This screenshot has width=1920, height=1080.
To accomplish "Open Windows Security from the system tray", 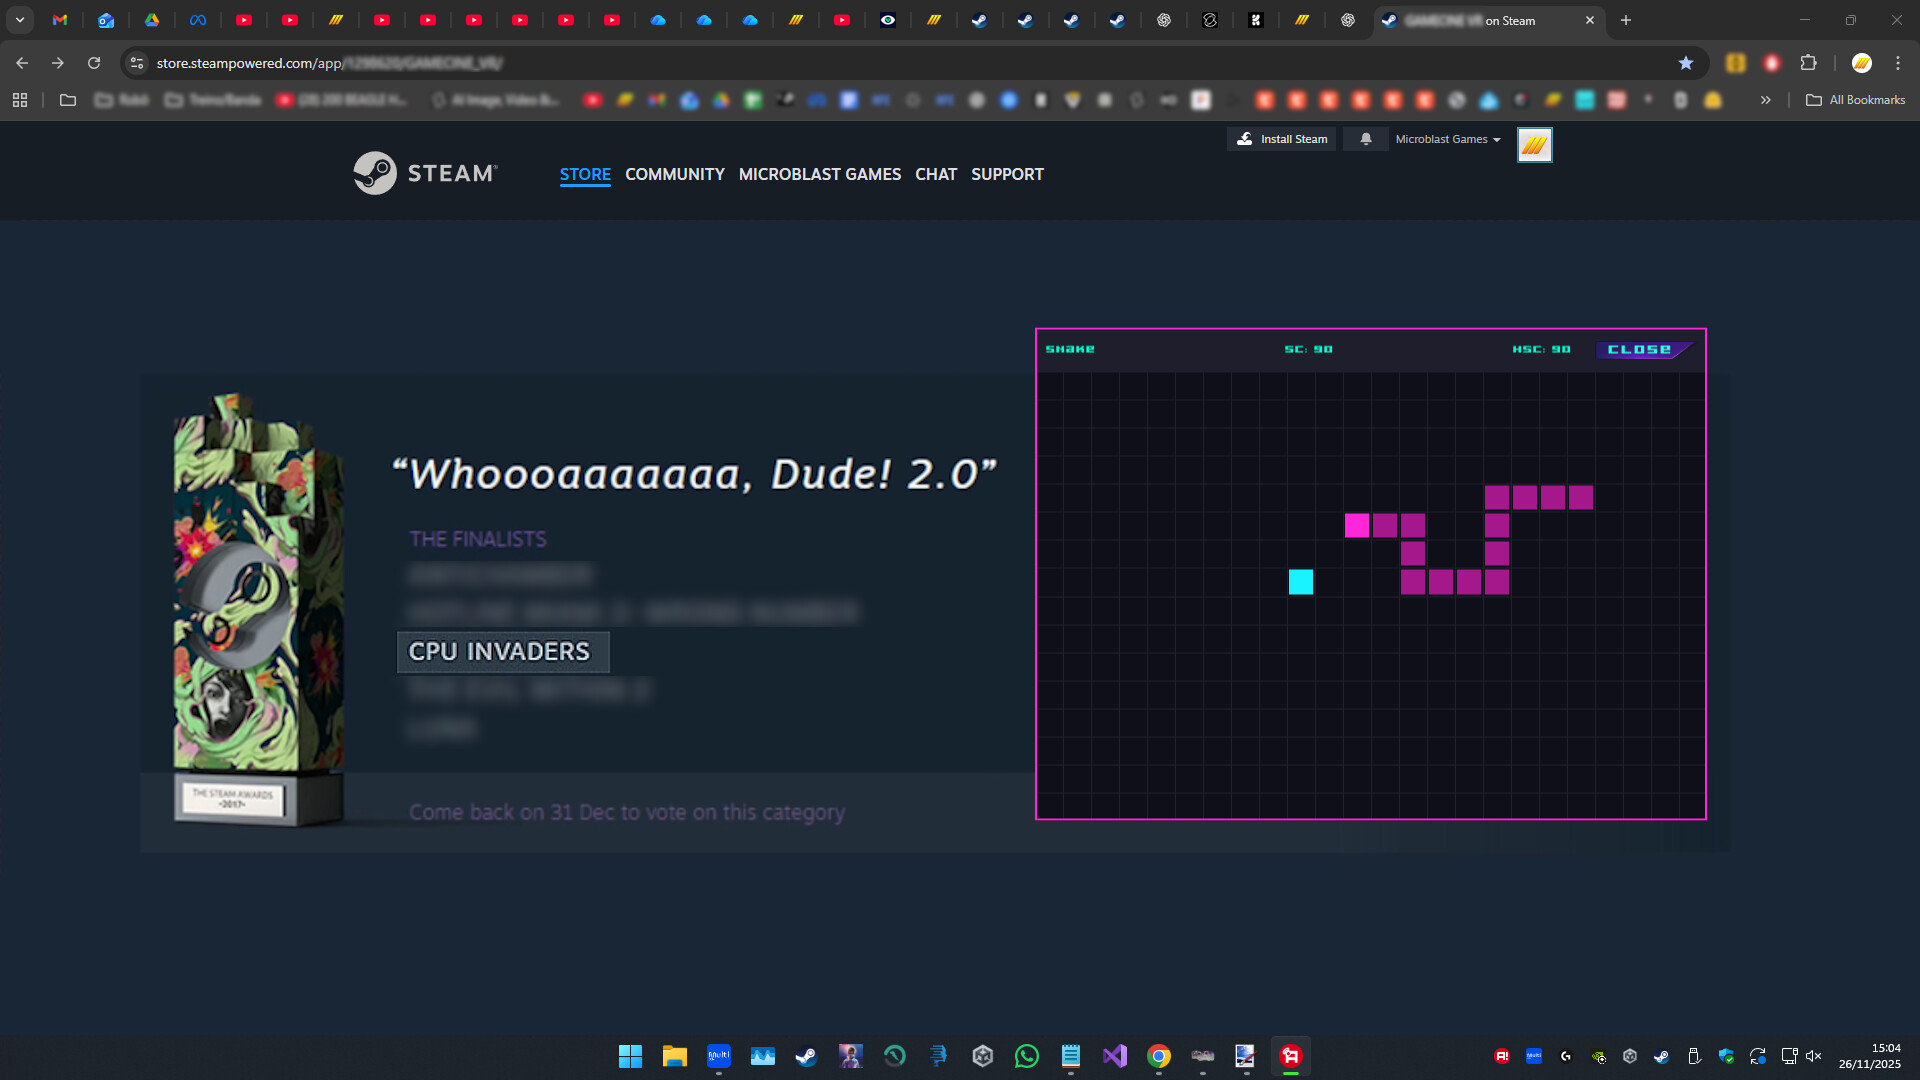I will pos(1726,1056).
